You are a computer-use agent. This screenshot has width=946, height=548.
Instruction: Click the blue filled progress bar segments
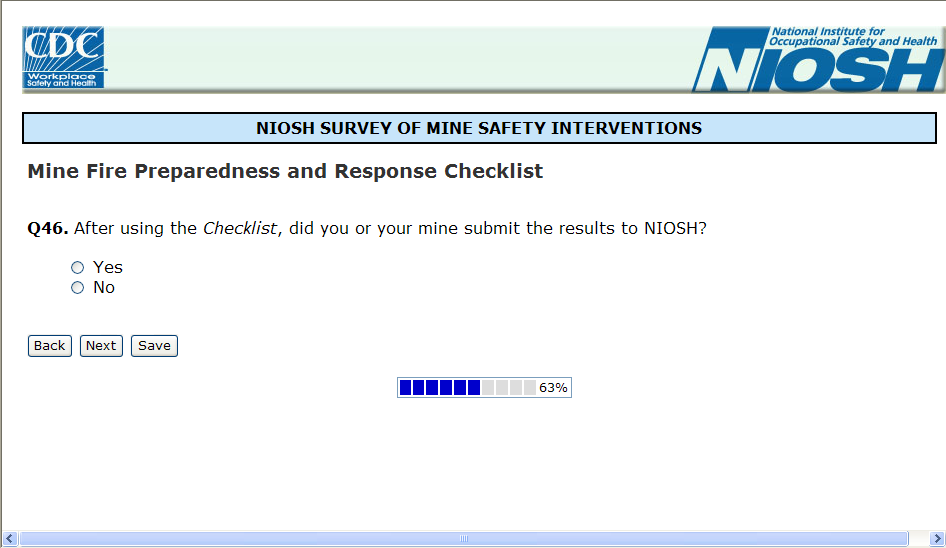pos(439,388)
